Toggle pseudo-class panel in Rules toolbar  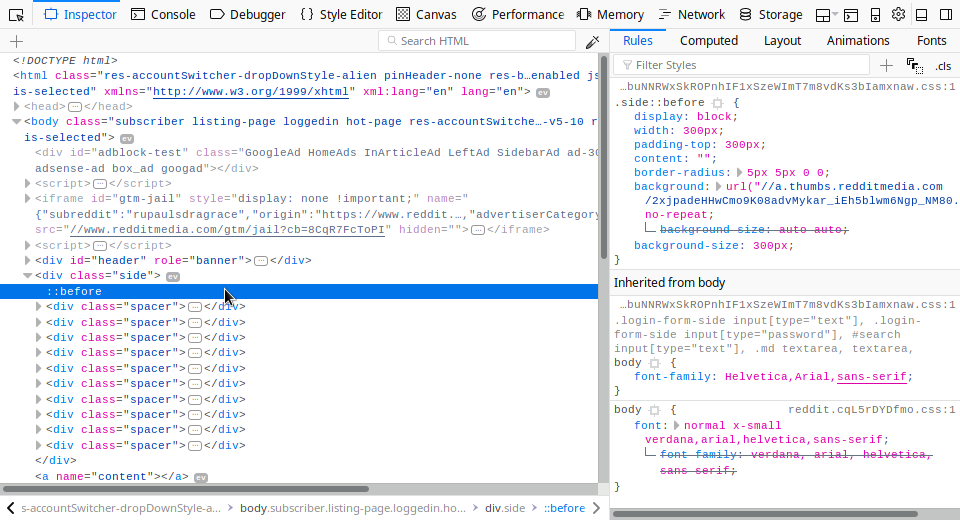pos(914,65)
